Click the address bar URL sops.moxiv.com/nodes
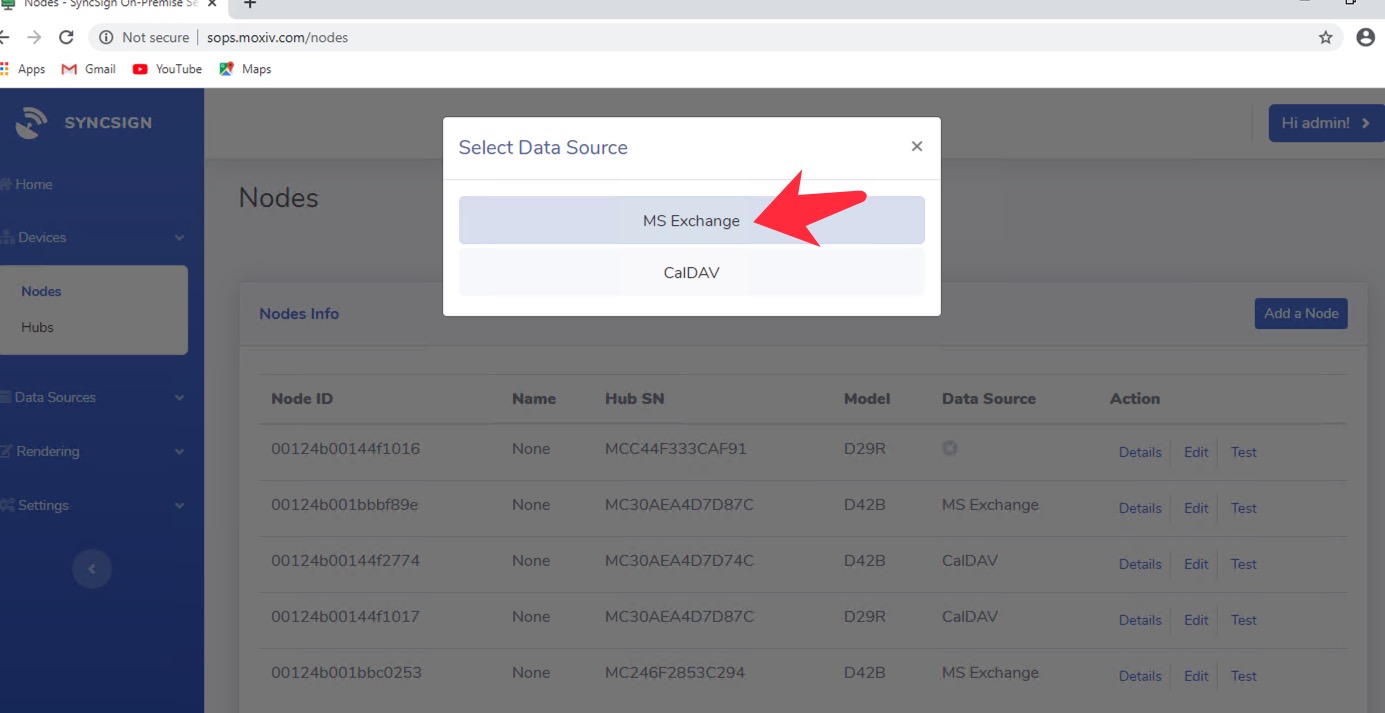The height and width of the screenshot is (713, 1385). [x=277, y=37]
